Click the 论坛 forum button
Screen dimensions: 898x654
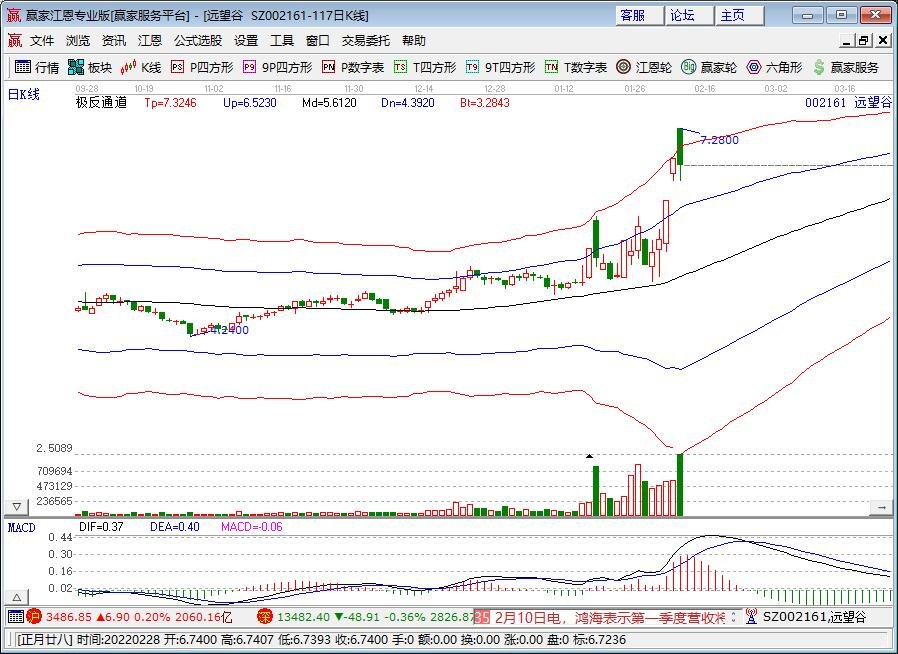[690, 15]
